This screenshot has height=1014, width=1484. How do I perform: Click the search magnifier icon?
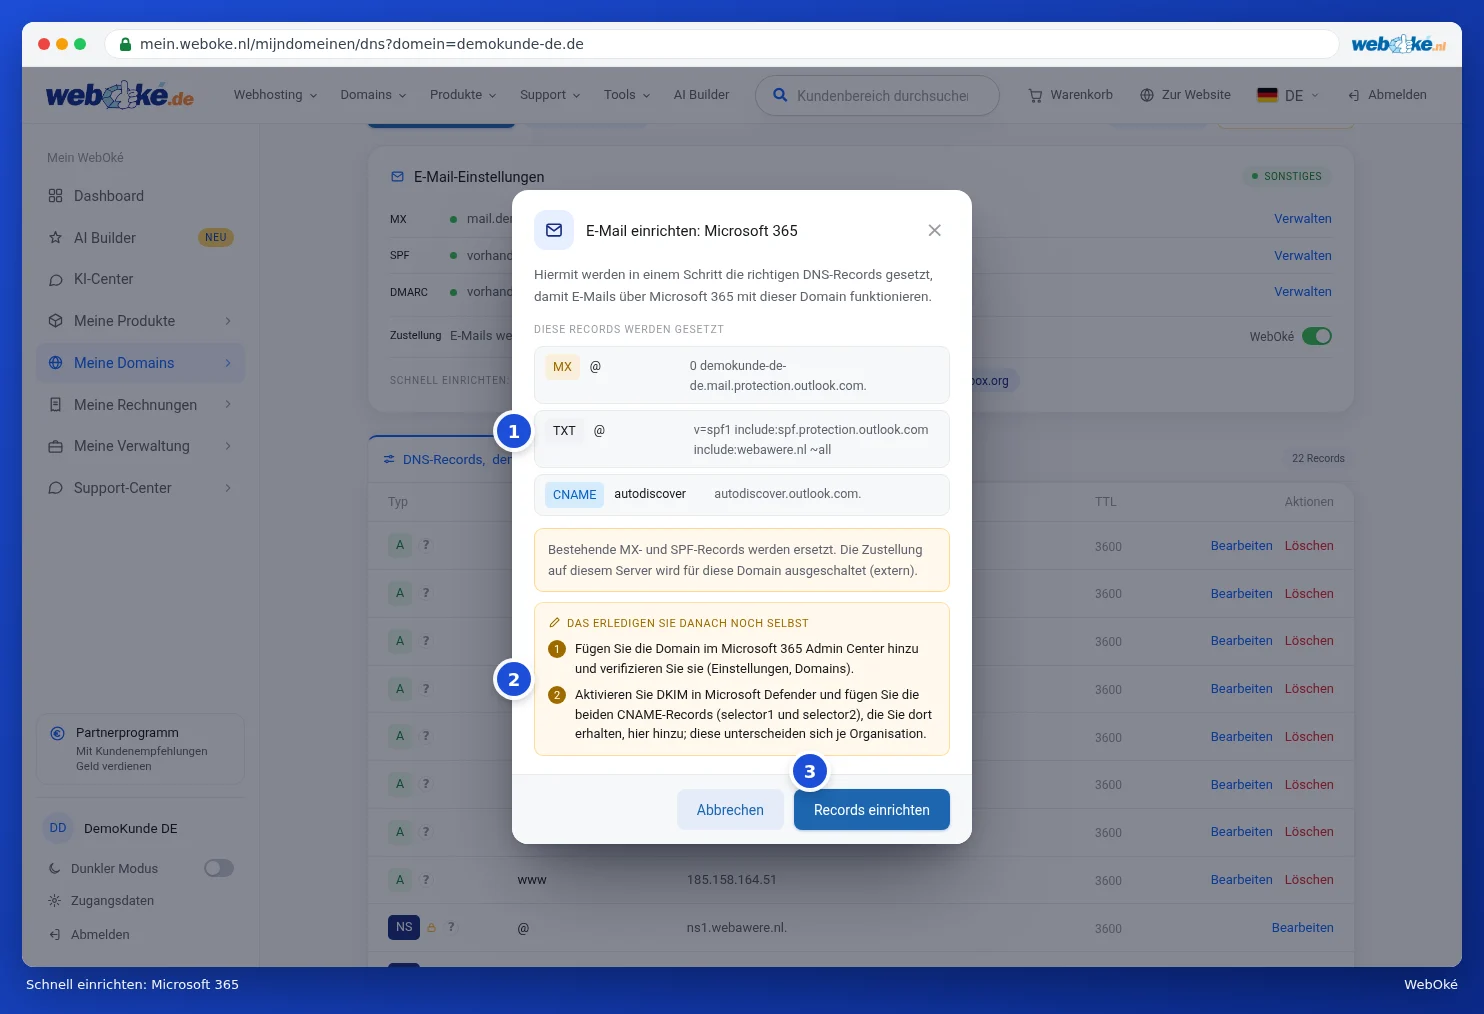pos(780,95)
